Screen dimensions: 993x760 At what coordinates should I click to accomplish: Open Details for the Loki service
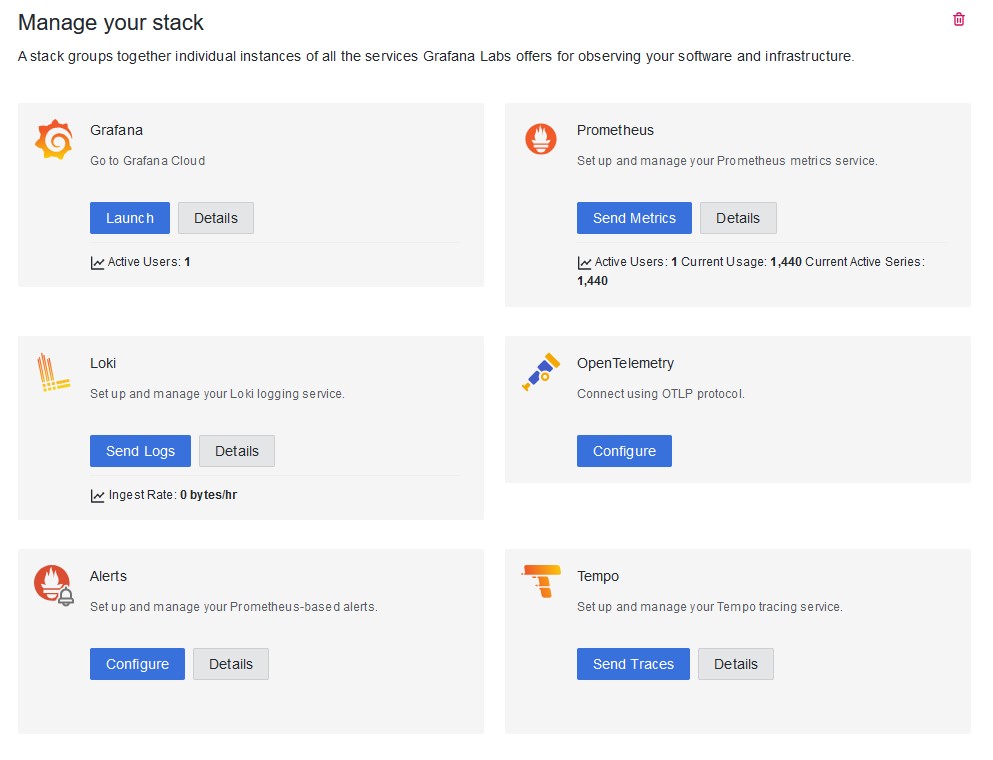tap(236, 451)
